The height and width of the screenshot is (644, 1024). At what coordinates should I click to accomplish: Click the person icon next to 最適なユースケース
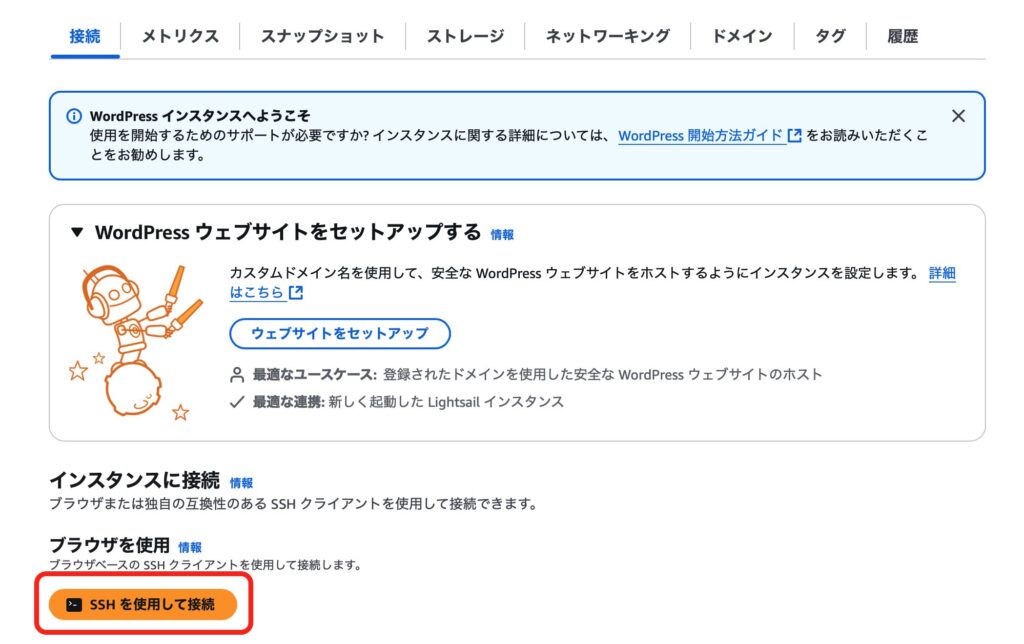(237, 375)
